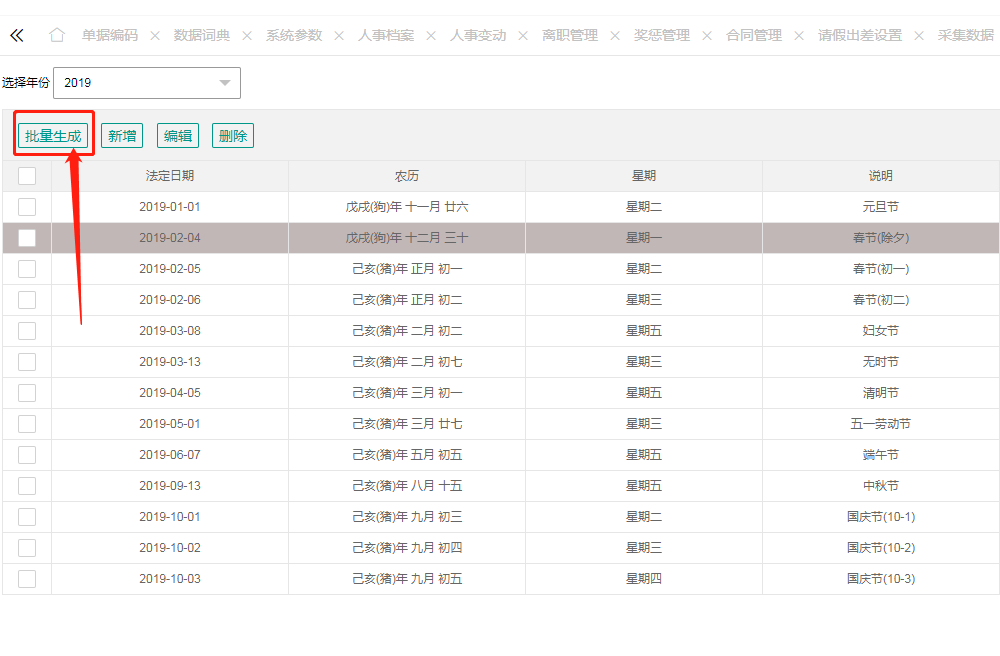
Task: Click the 批量生成 button
Action: [x=53, y=136]
